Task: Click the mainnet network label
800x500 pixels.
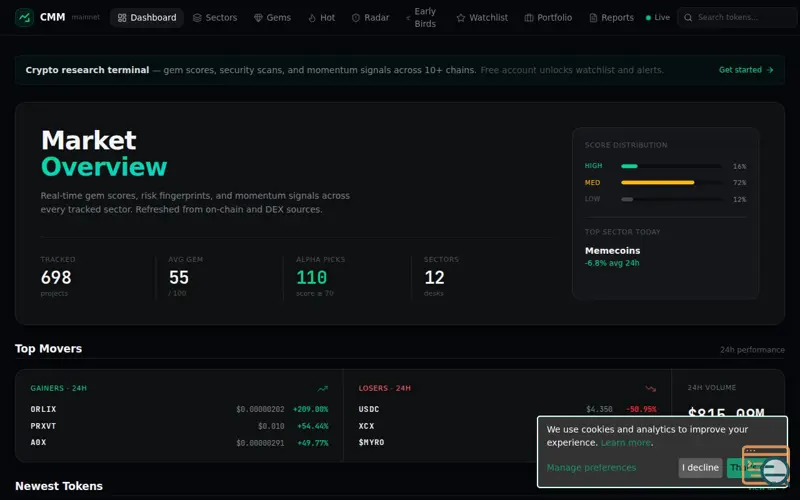Action: coord(86,17)
